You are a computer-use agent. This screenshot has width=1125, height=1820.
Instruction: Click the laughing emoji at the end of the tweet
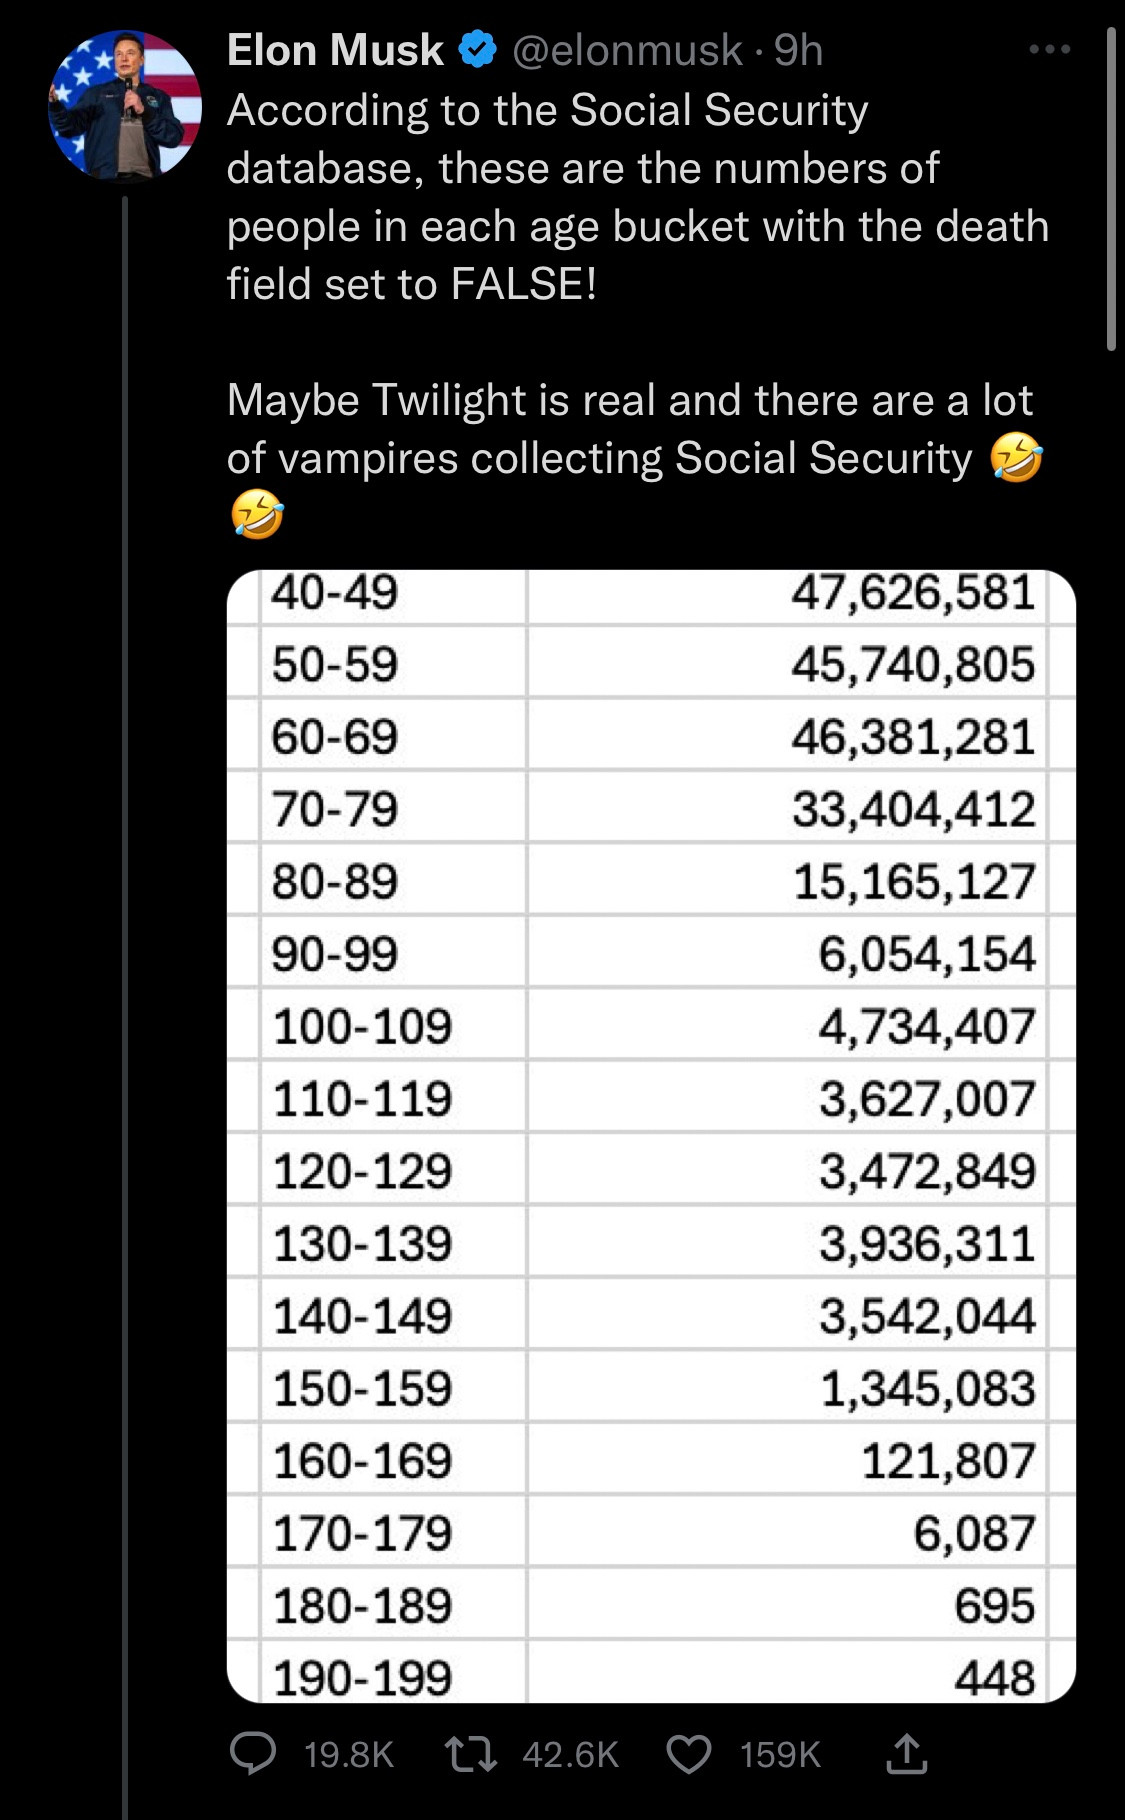(x=257, y=515)
